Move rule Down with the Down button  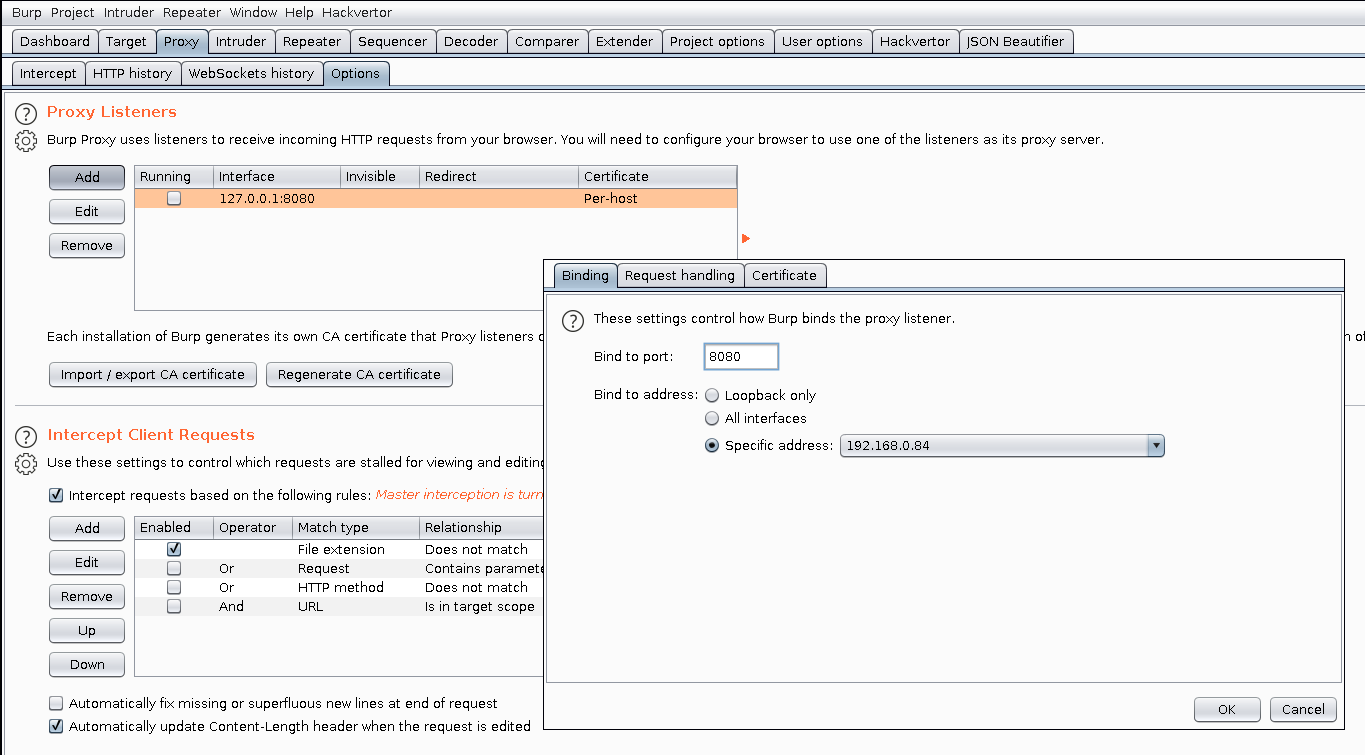tap(87, 664)
